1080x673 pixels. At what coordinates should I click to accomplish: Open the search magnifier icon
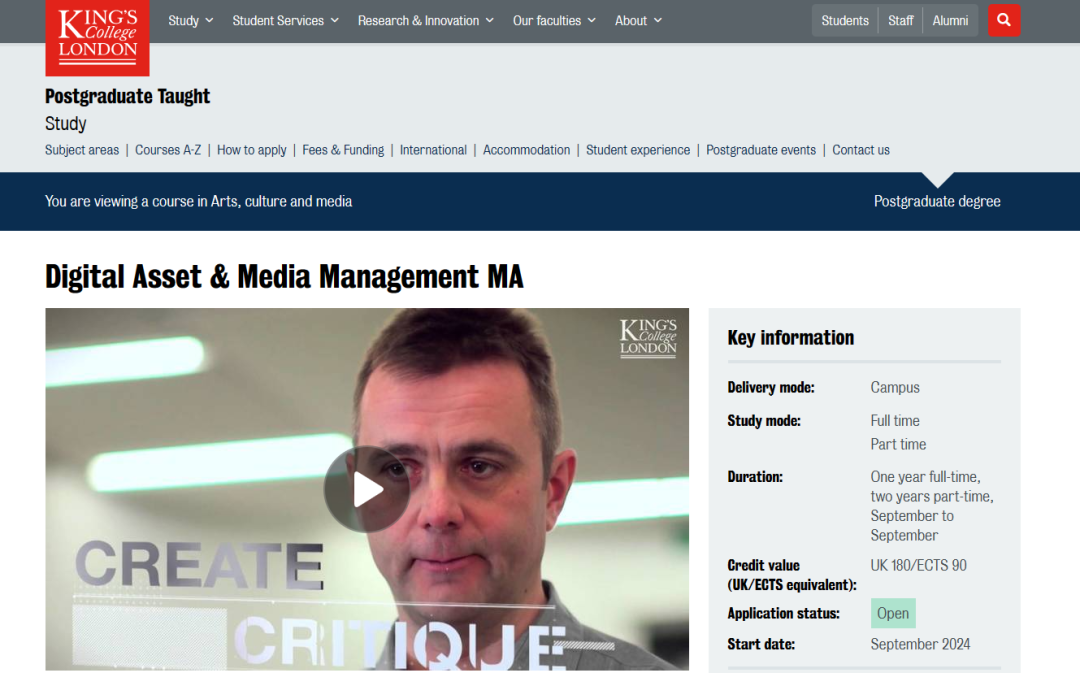1004,21
